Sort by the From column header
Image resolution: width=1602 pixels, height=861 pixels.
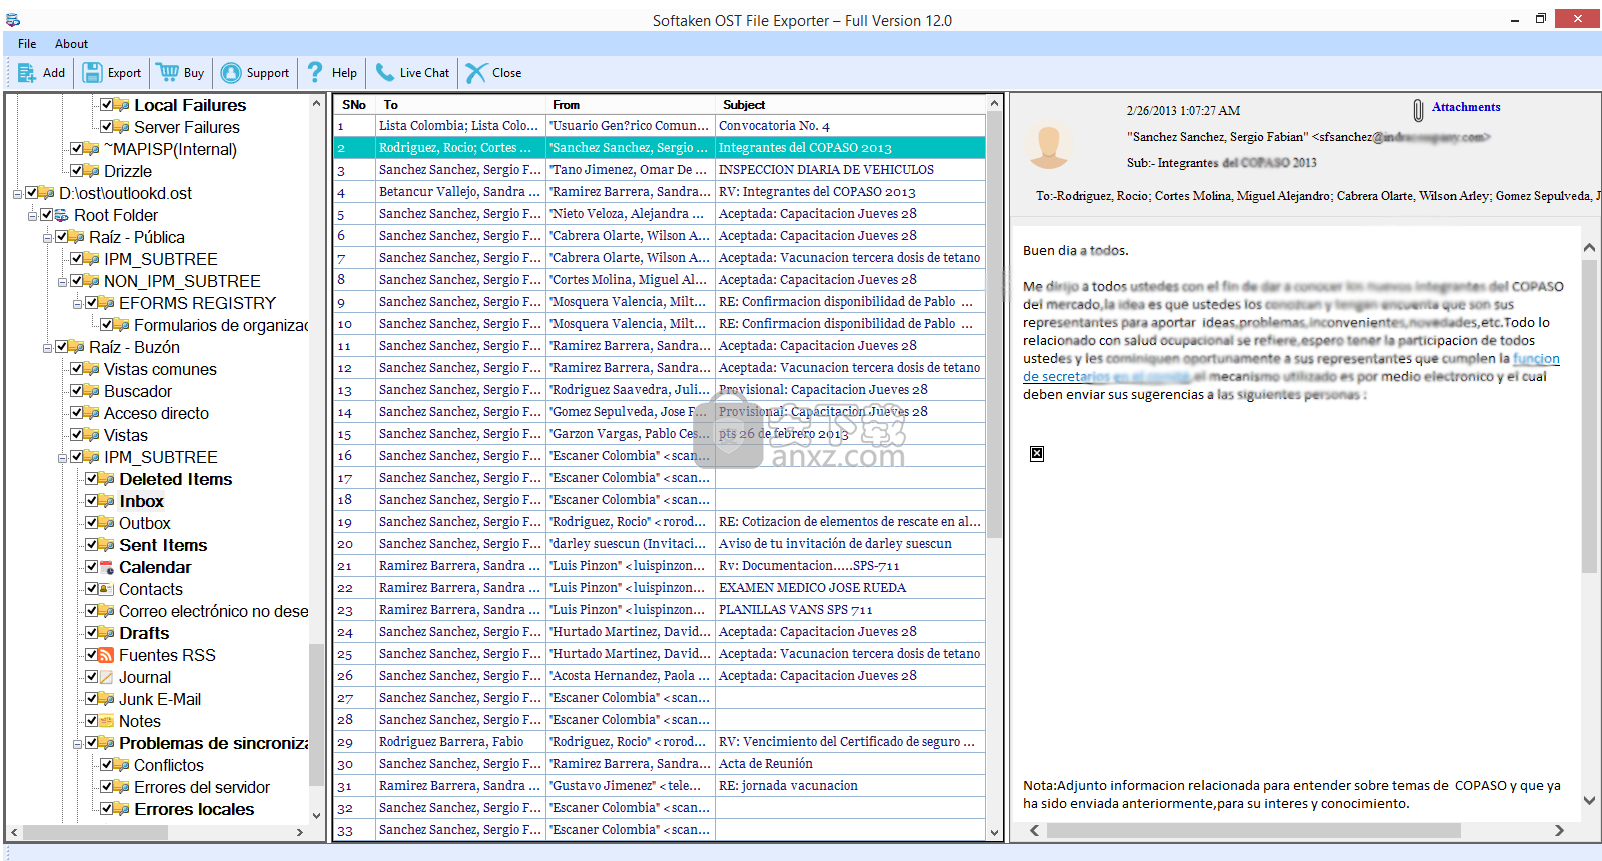pos(631,105)
